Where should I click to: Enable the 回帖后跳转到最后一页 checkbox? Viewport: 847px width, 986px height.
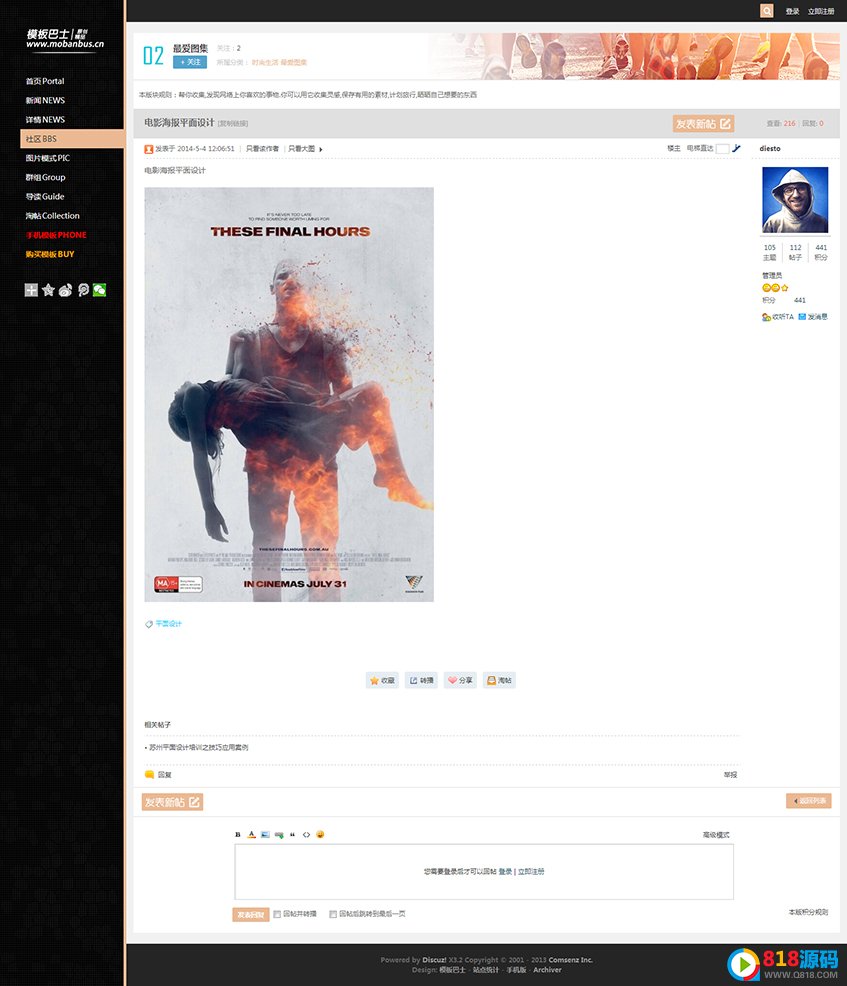pos(333,914)
